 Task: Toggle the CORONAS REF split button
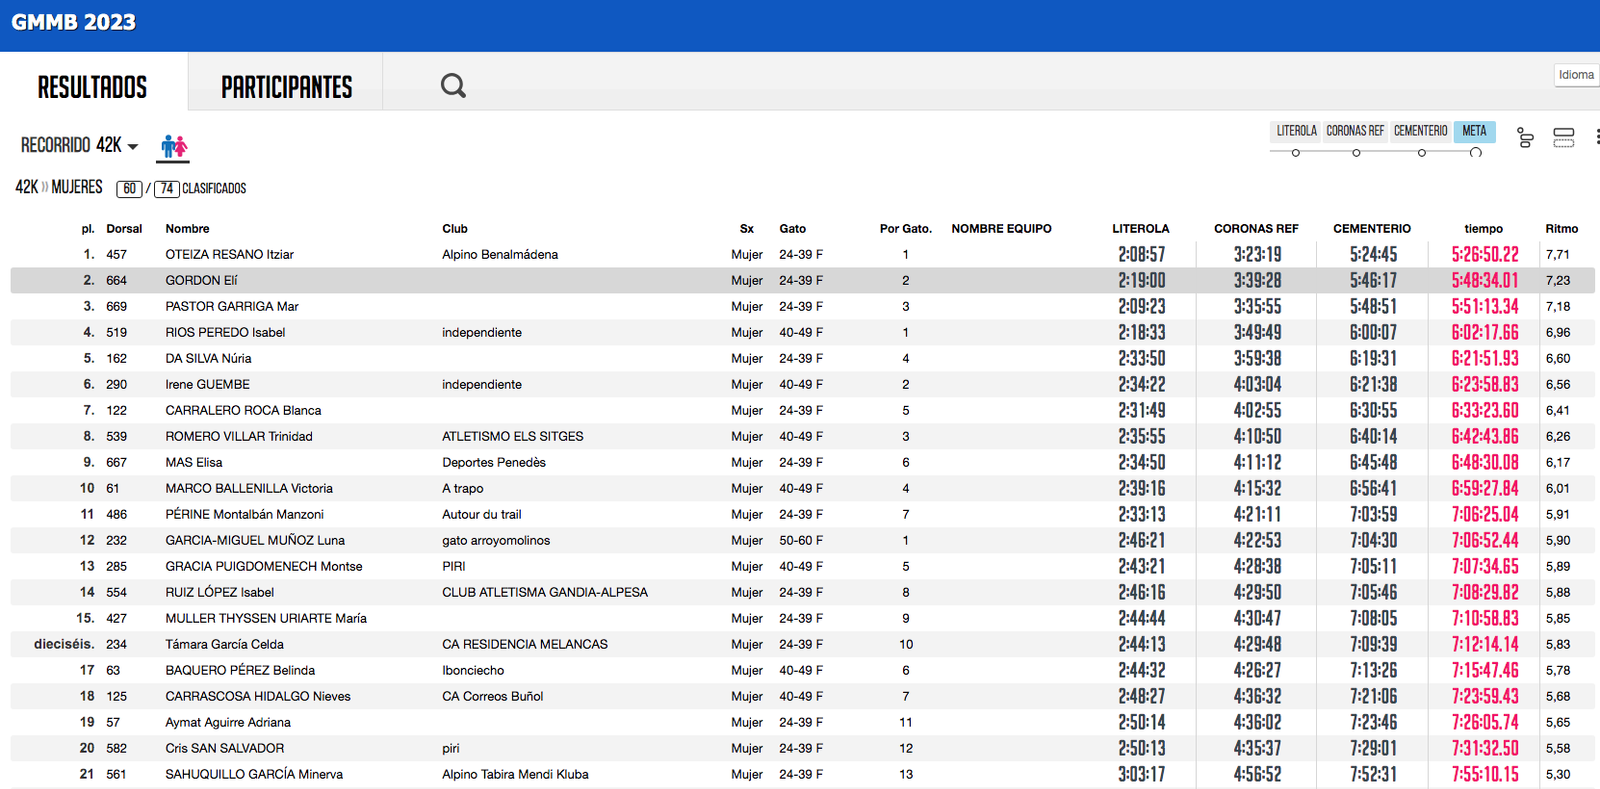coord(1355,131)
